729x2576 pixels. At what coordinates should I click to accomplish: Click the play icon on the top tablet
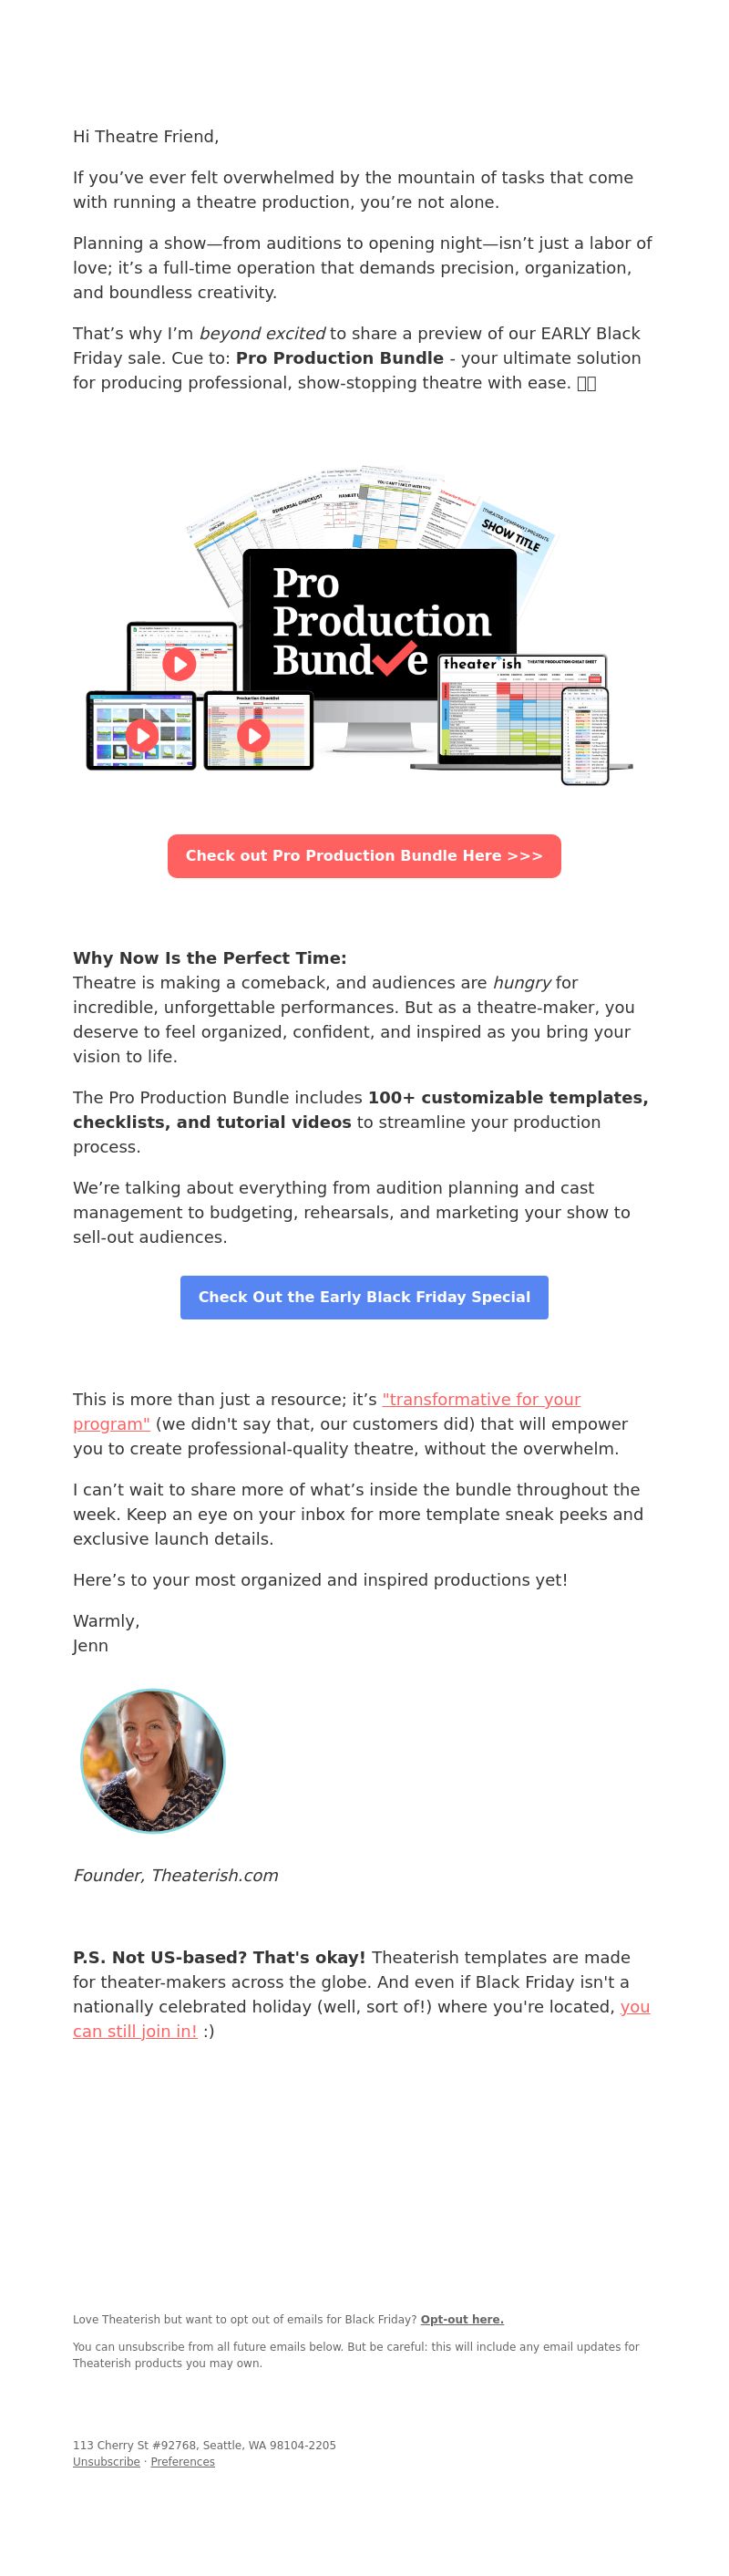coord(179,664)
